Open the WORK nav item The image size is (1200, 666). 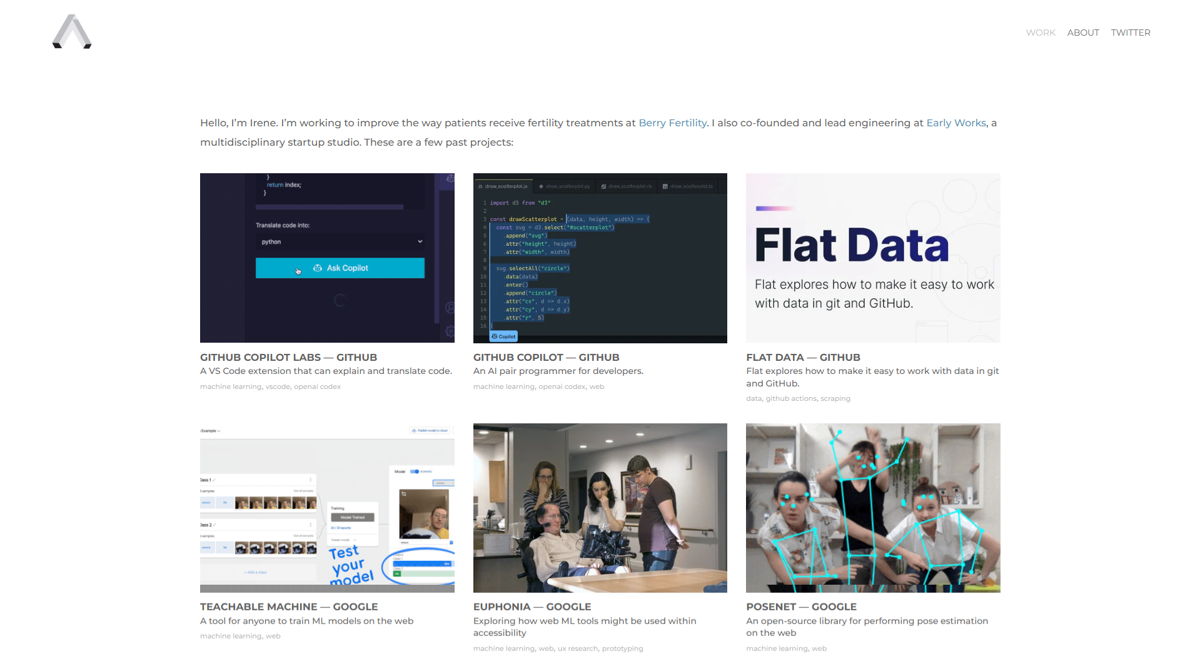click(1040, 33)
